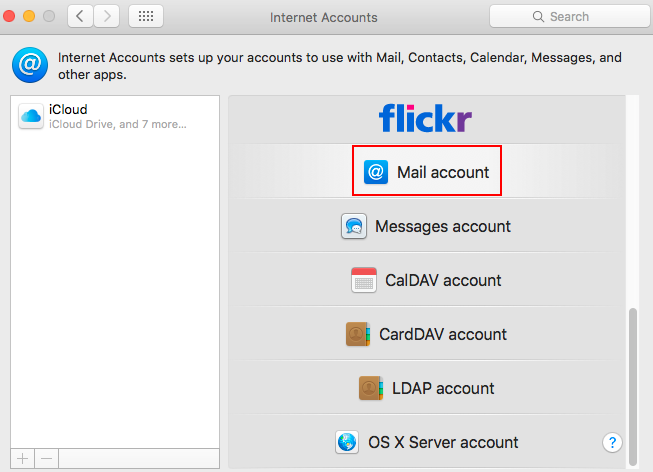Viewport: 653px width, 472px height.
Task: Click the CalDAV calendar icon
Action: point(364,280)
